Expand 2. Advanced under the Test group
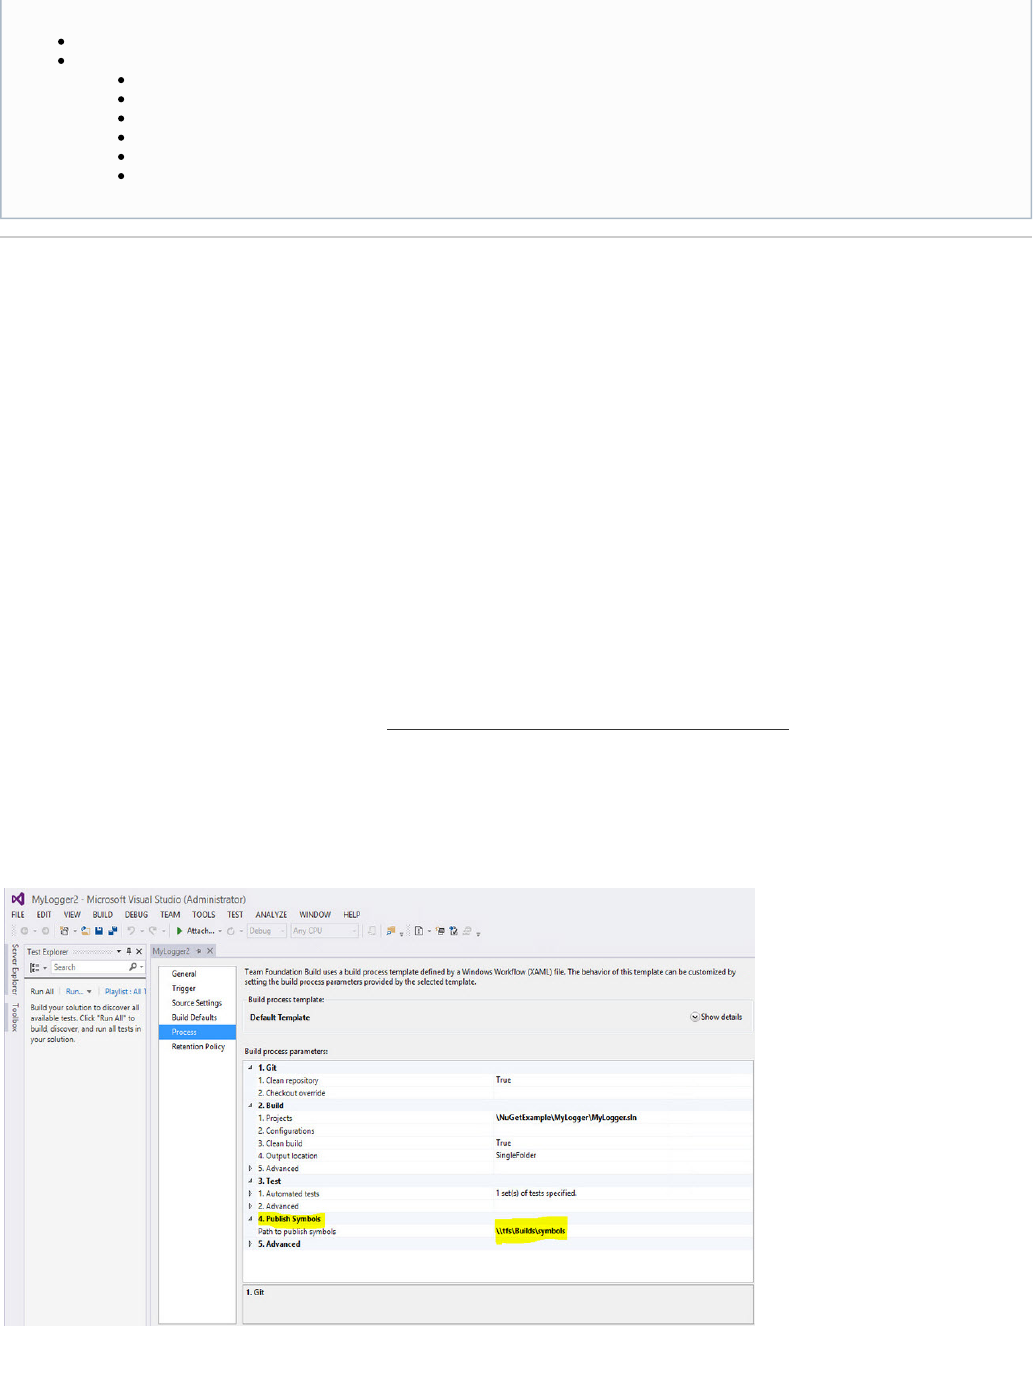Screen dimensions: 1033x1392 tap(251, 1206)
